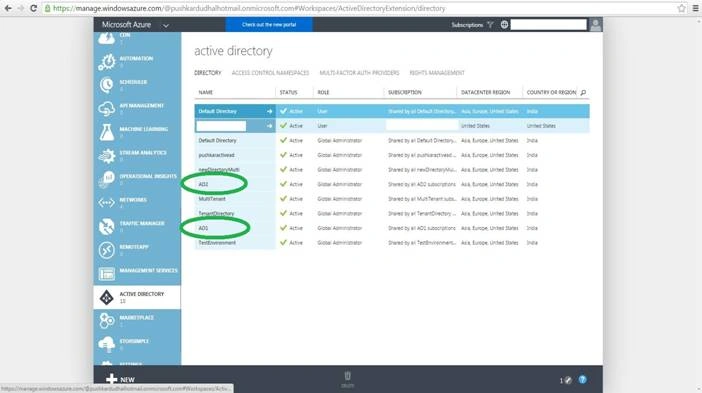This screenshot has height=393, width=702.
Task: Open the completed operations notification icon
Action: point(568,380)
